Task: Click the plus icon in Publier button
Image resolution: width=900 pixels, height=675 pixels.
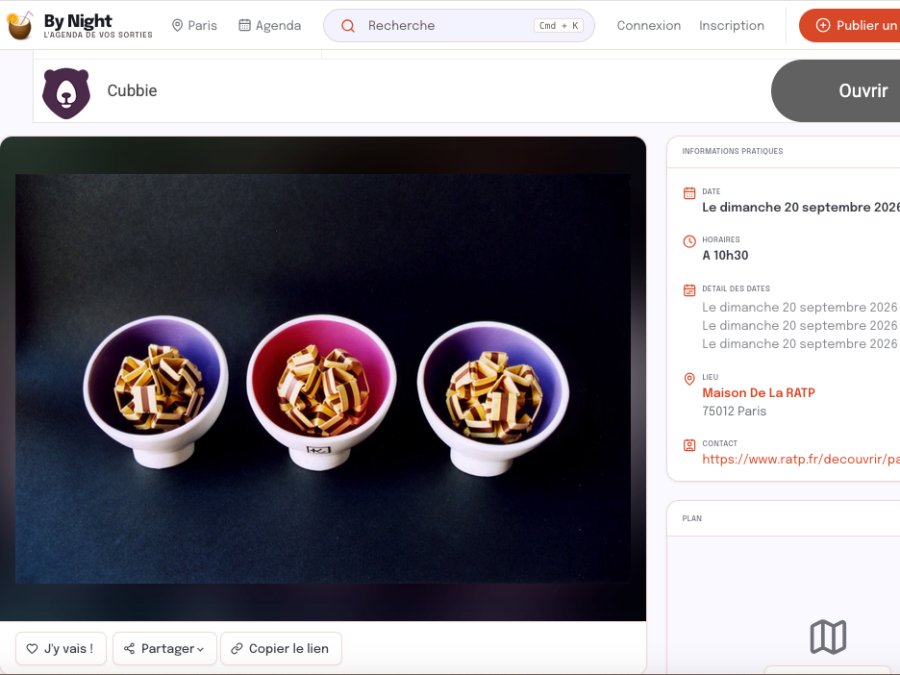Action: point(823,25)
